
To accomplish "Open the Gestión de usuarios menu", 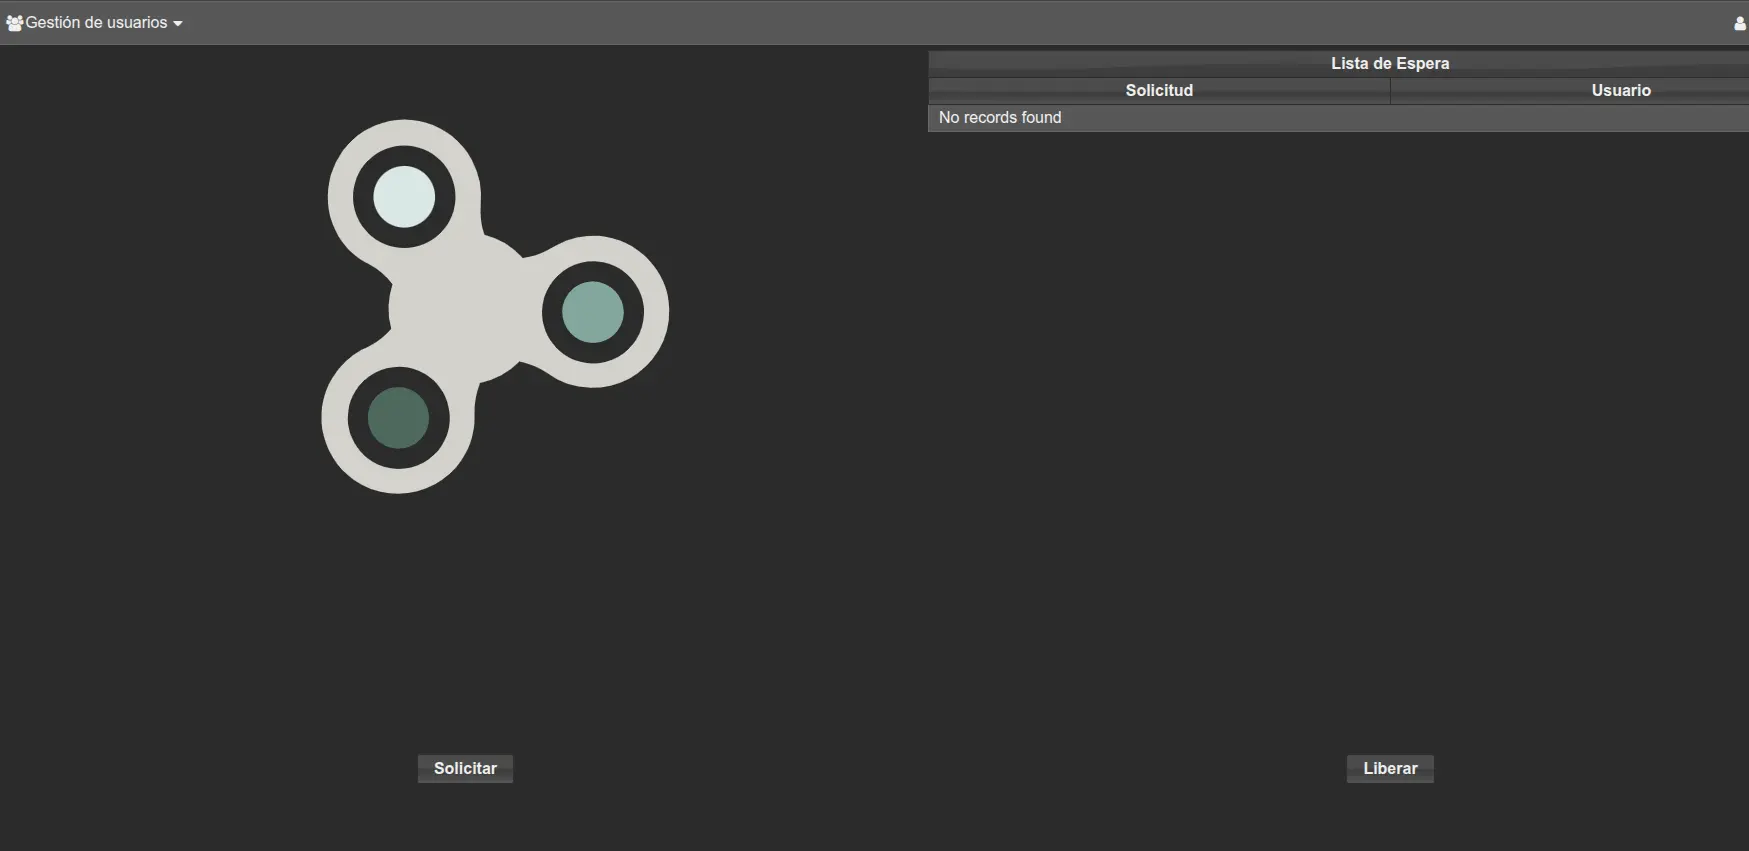I will pyautogui.click(x=96, y=23).
